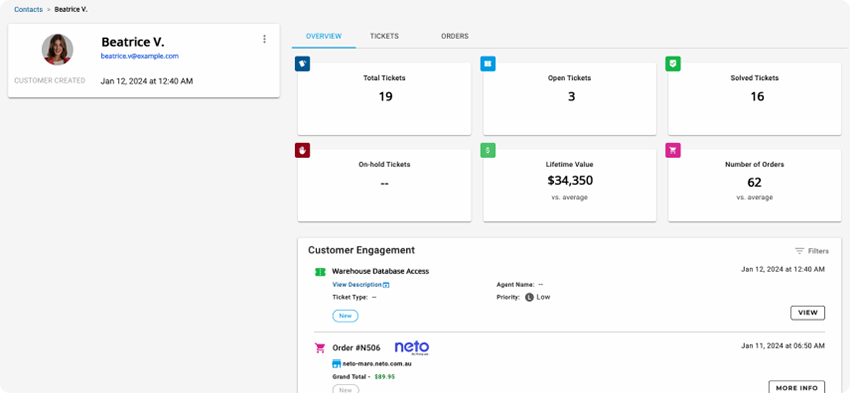Click the beatrice.v@example.com email link
850x393 pixels.
point(140,56)
